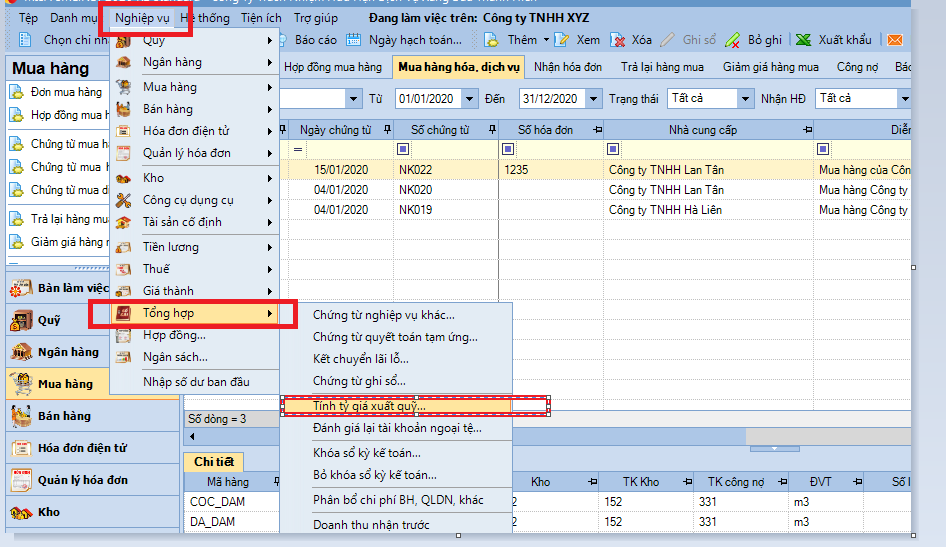This screenshot has width=946, height=547.
Task: Click the Hóa đơn điện tử menu icon
Action: pyautogui.click(x=124, y=131)
